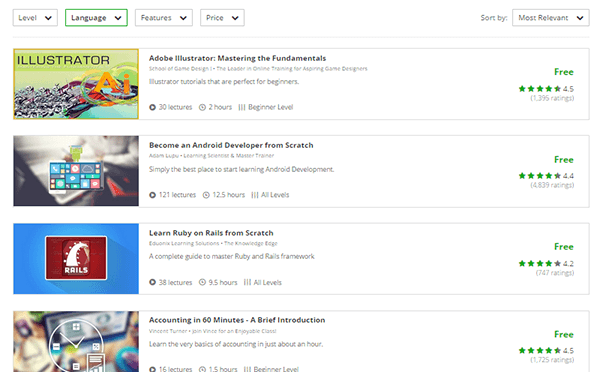
Task: Click the Eduonix Learning Solutions instructor line
Action: pos(213,243)
